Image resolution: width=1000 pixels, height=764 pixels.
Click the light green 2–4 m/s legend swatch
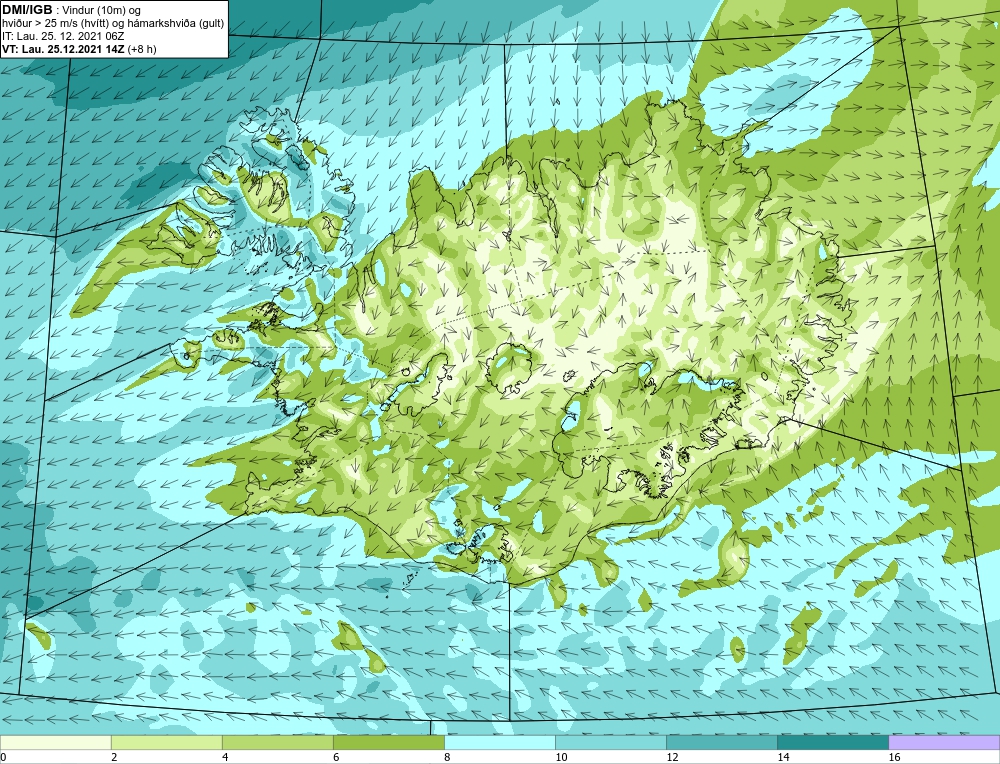(x=166, y=742)
